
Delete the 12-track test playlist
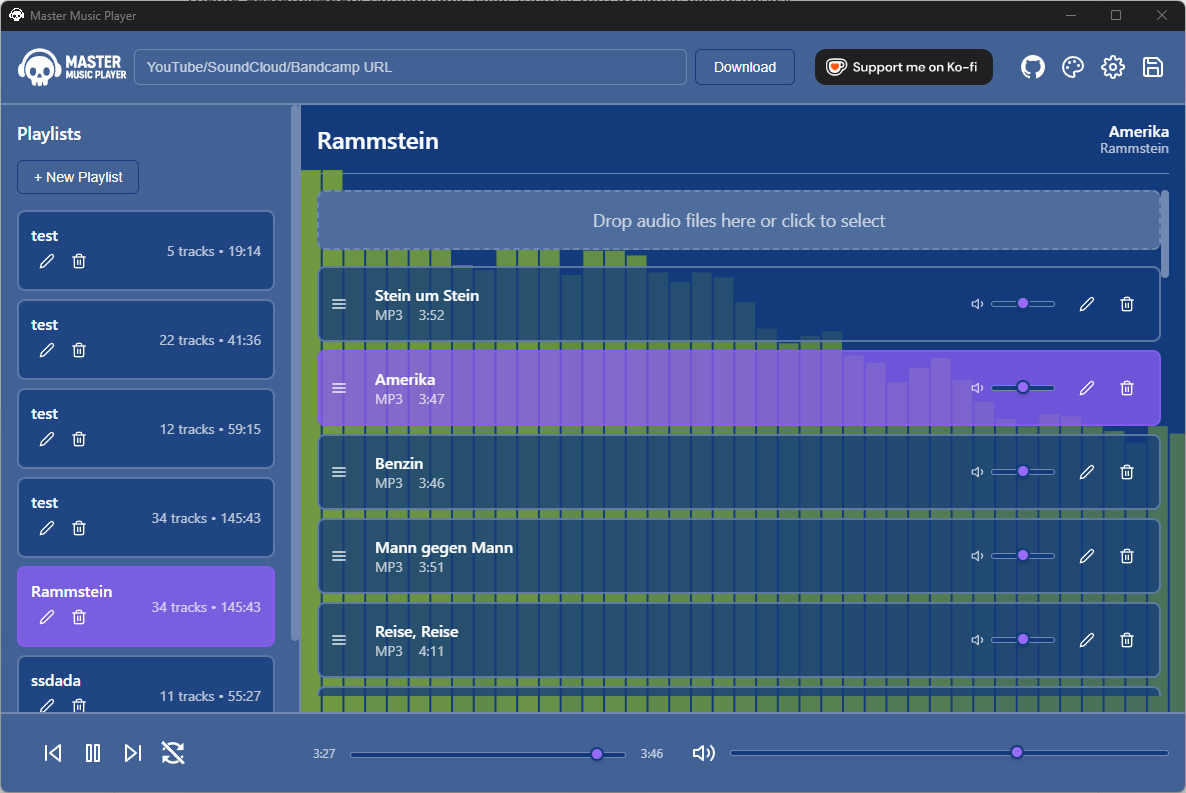click(x=79, y=439)
